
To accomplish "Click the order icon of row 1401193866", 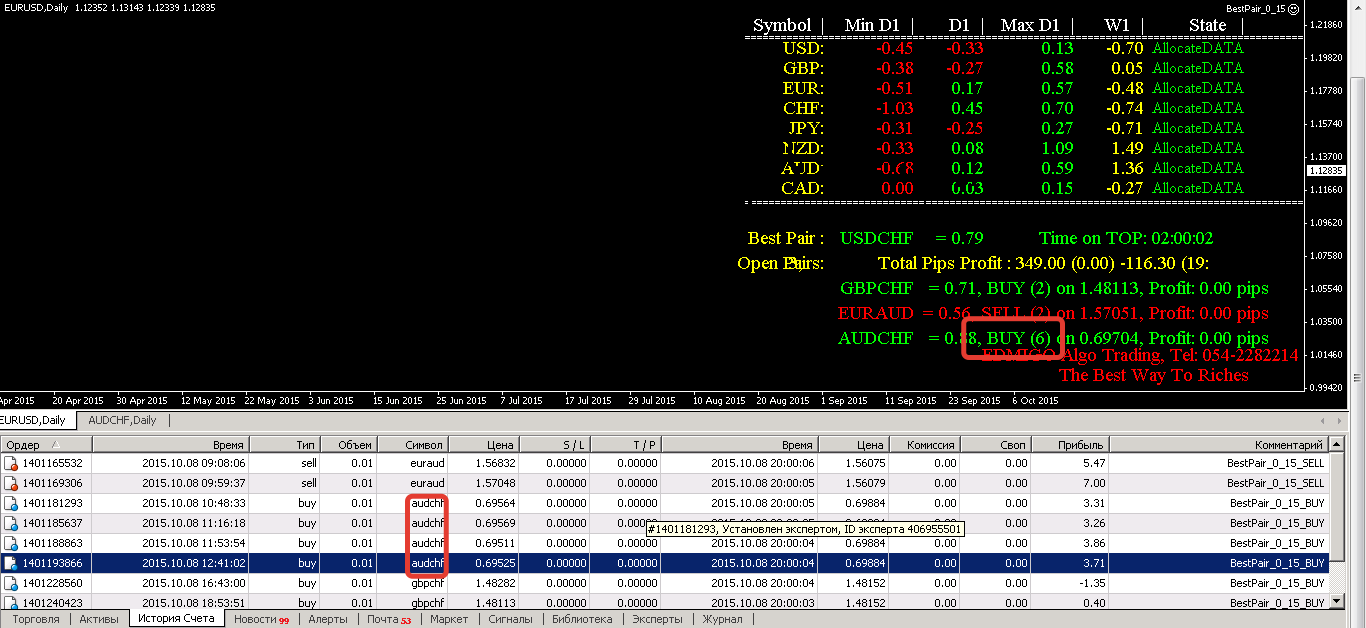I will 11,563.
